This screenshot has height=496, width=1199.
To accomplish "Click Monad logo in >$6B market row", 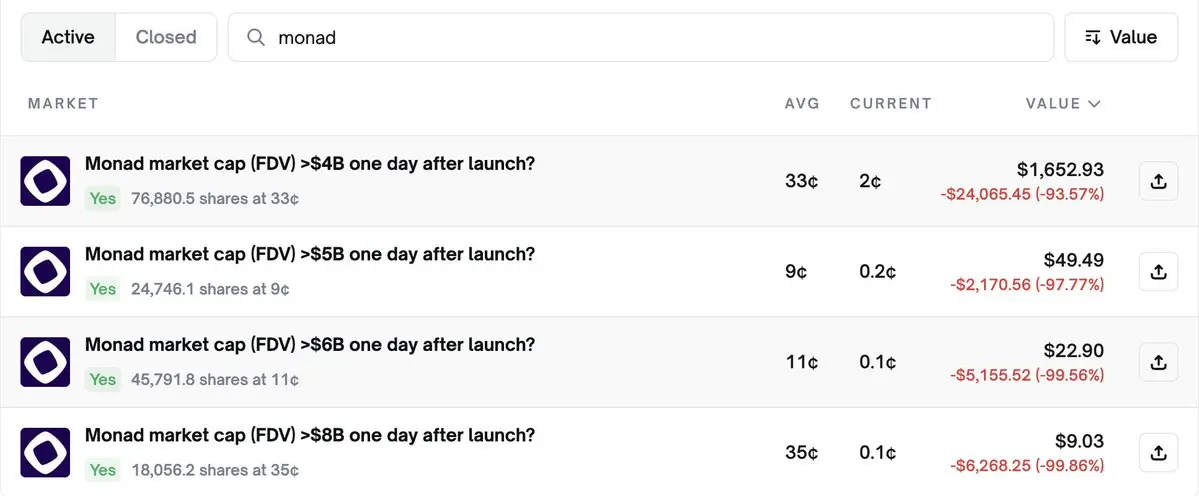I will click(45, 362).
